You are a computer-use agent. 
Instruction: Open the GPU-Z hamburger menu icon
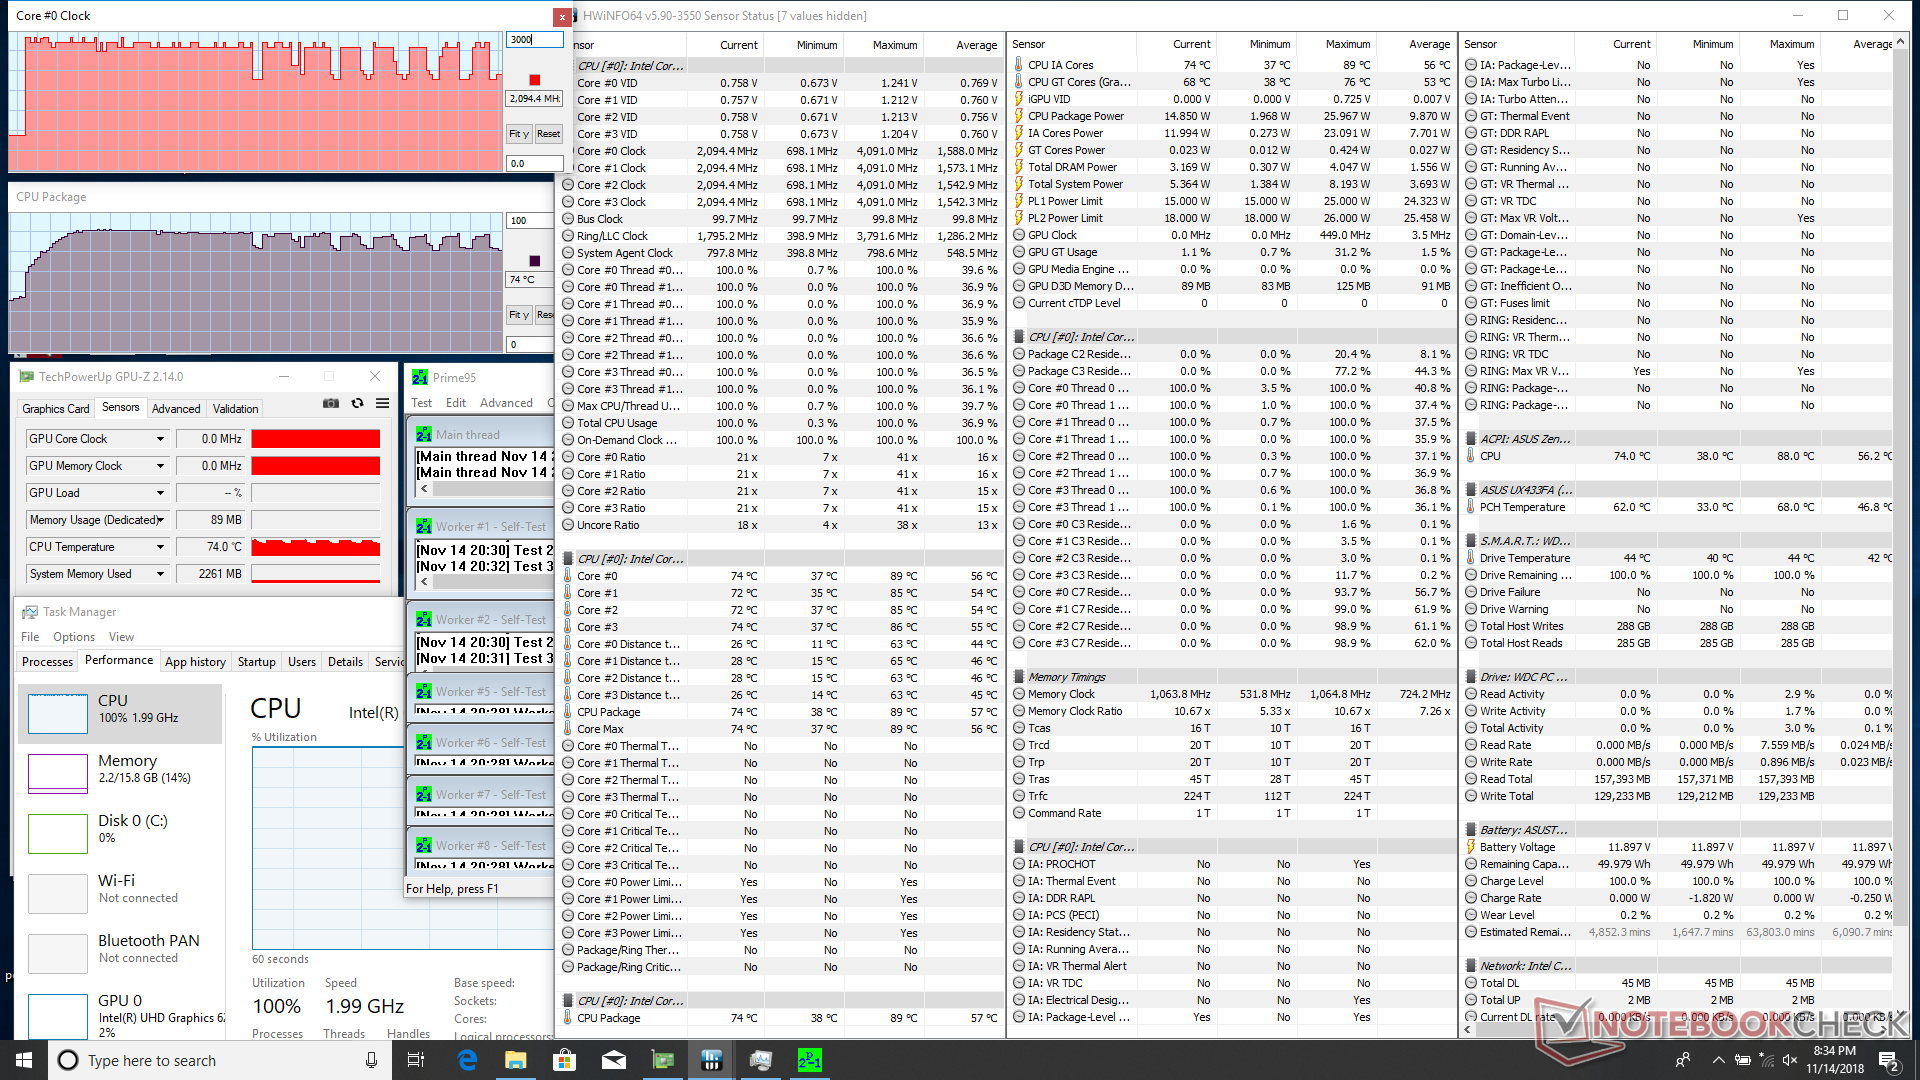[382, 404]
